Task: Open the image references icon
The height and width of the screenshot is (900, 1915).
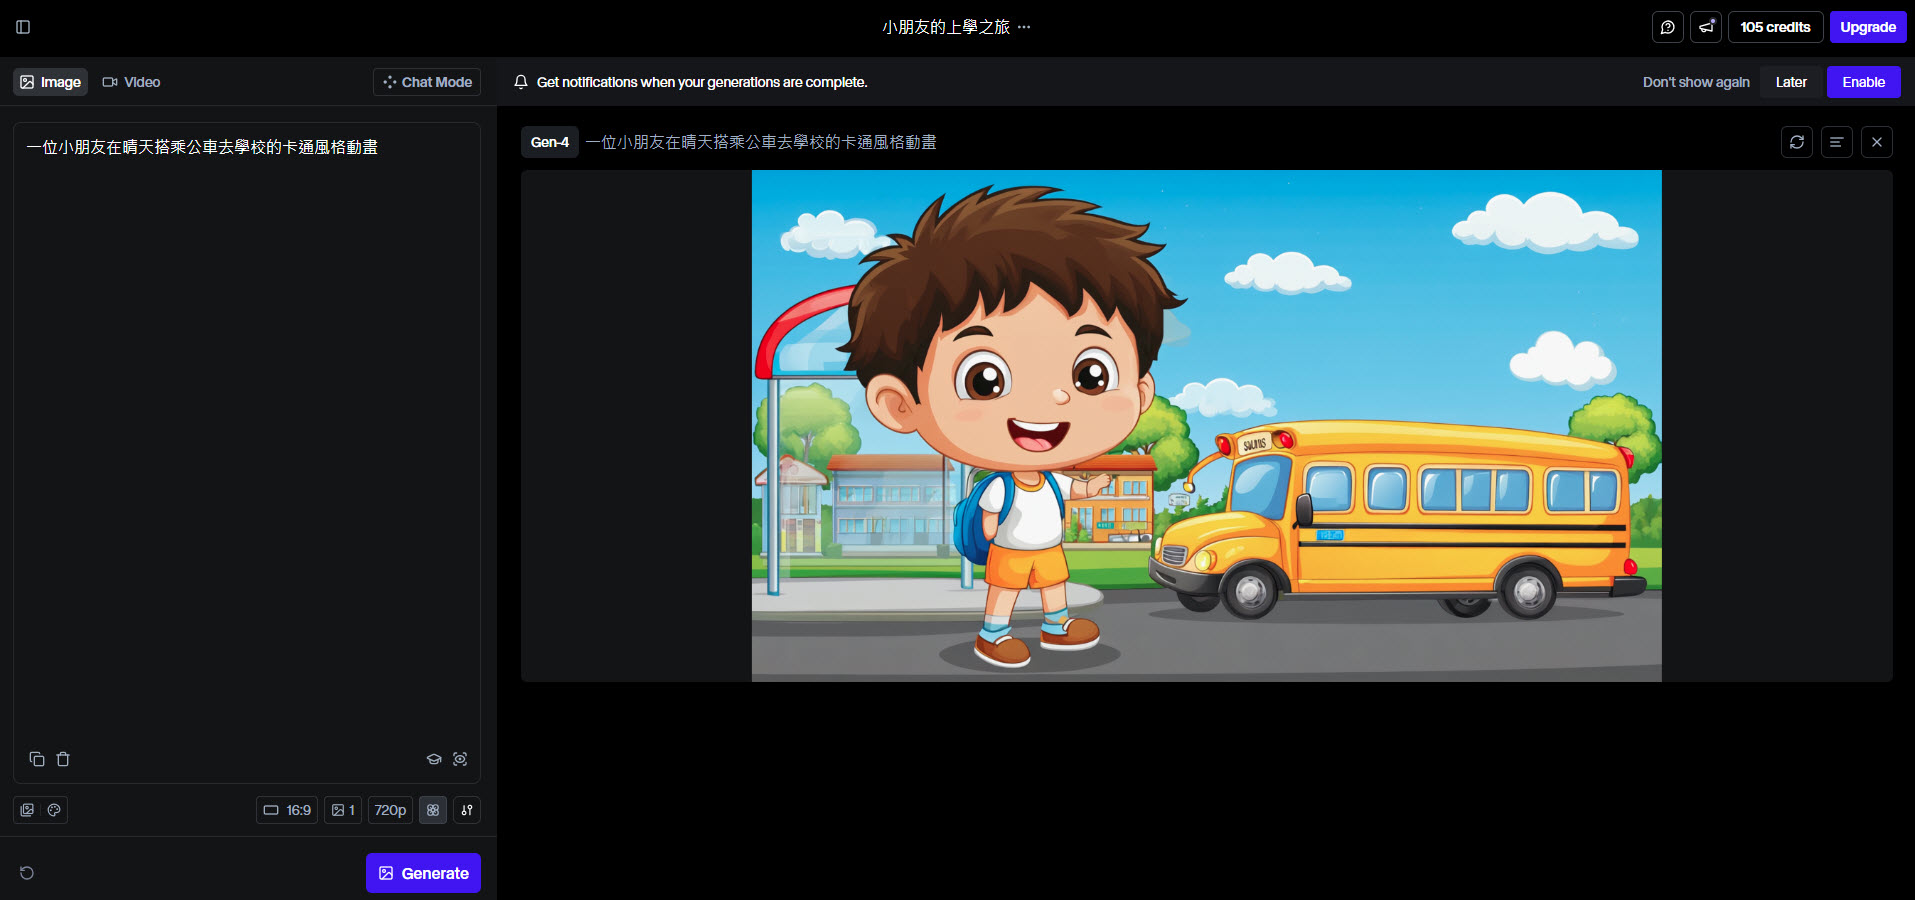Action: (x=27, y=810)
